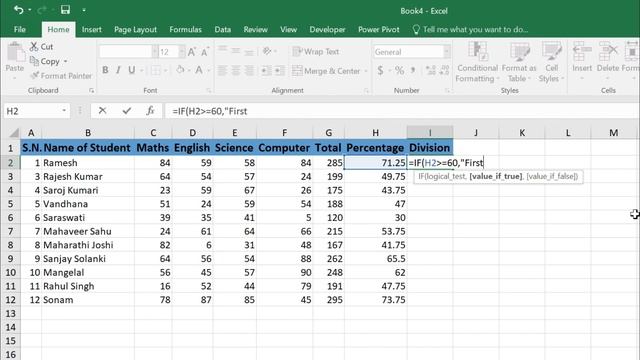Click the Fill Color bucket
Image resolution: width=640 pixels, height=360 pixels.
(x=180, y=70)
